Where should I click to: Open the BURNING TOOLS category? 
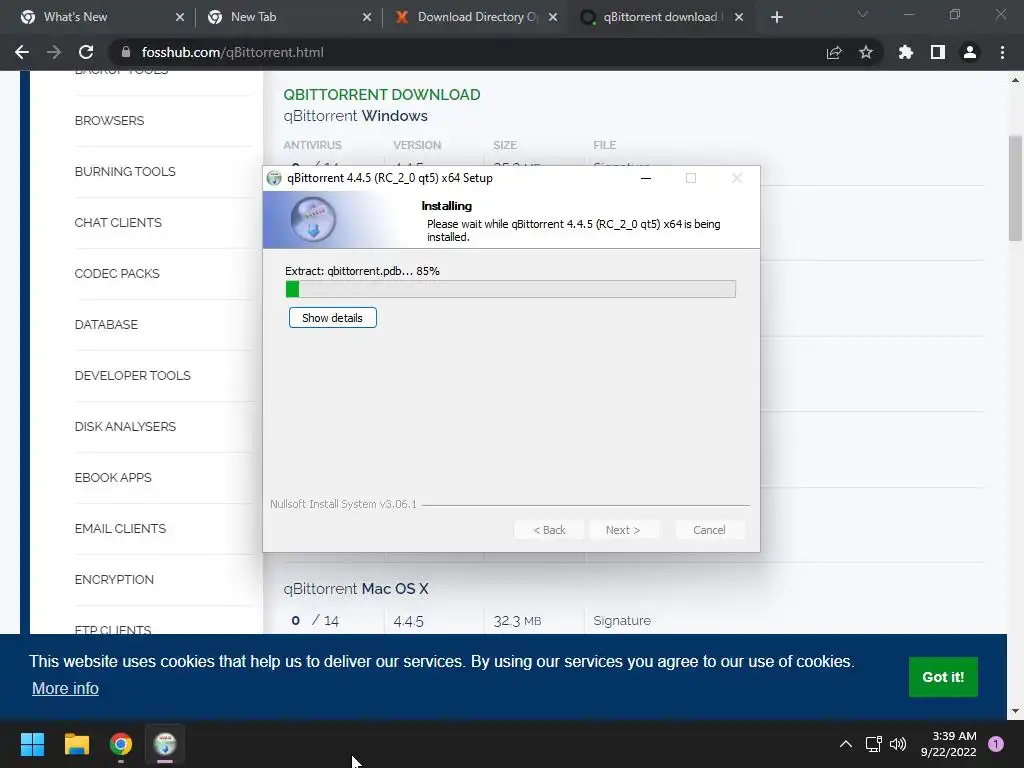pos(125,172)
